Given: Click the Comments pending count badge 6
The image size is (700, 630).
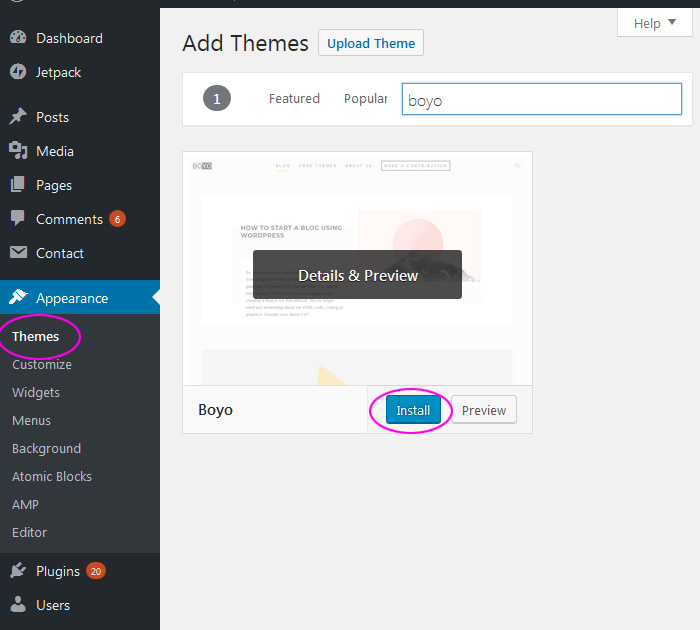Looking at the screenshot, I should coord(117,219).
